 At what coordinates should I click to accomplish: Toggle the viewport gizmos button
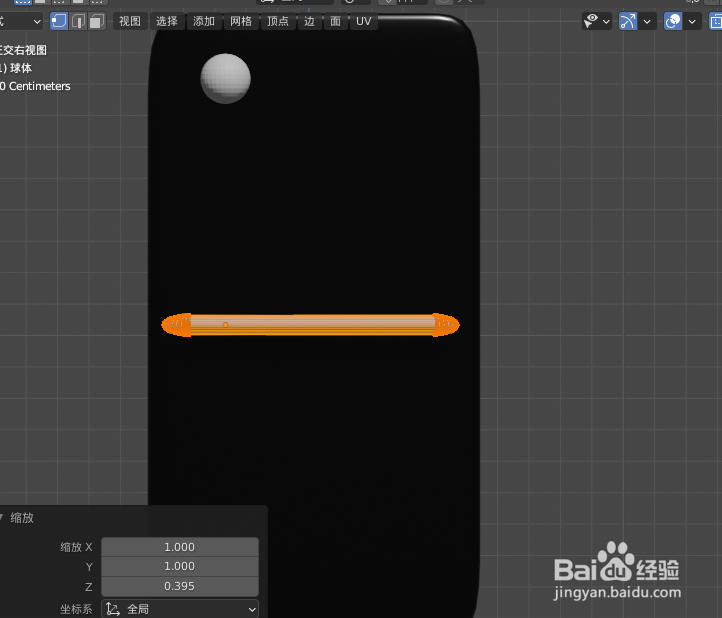point(628,21)
